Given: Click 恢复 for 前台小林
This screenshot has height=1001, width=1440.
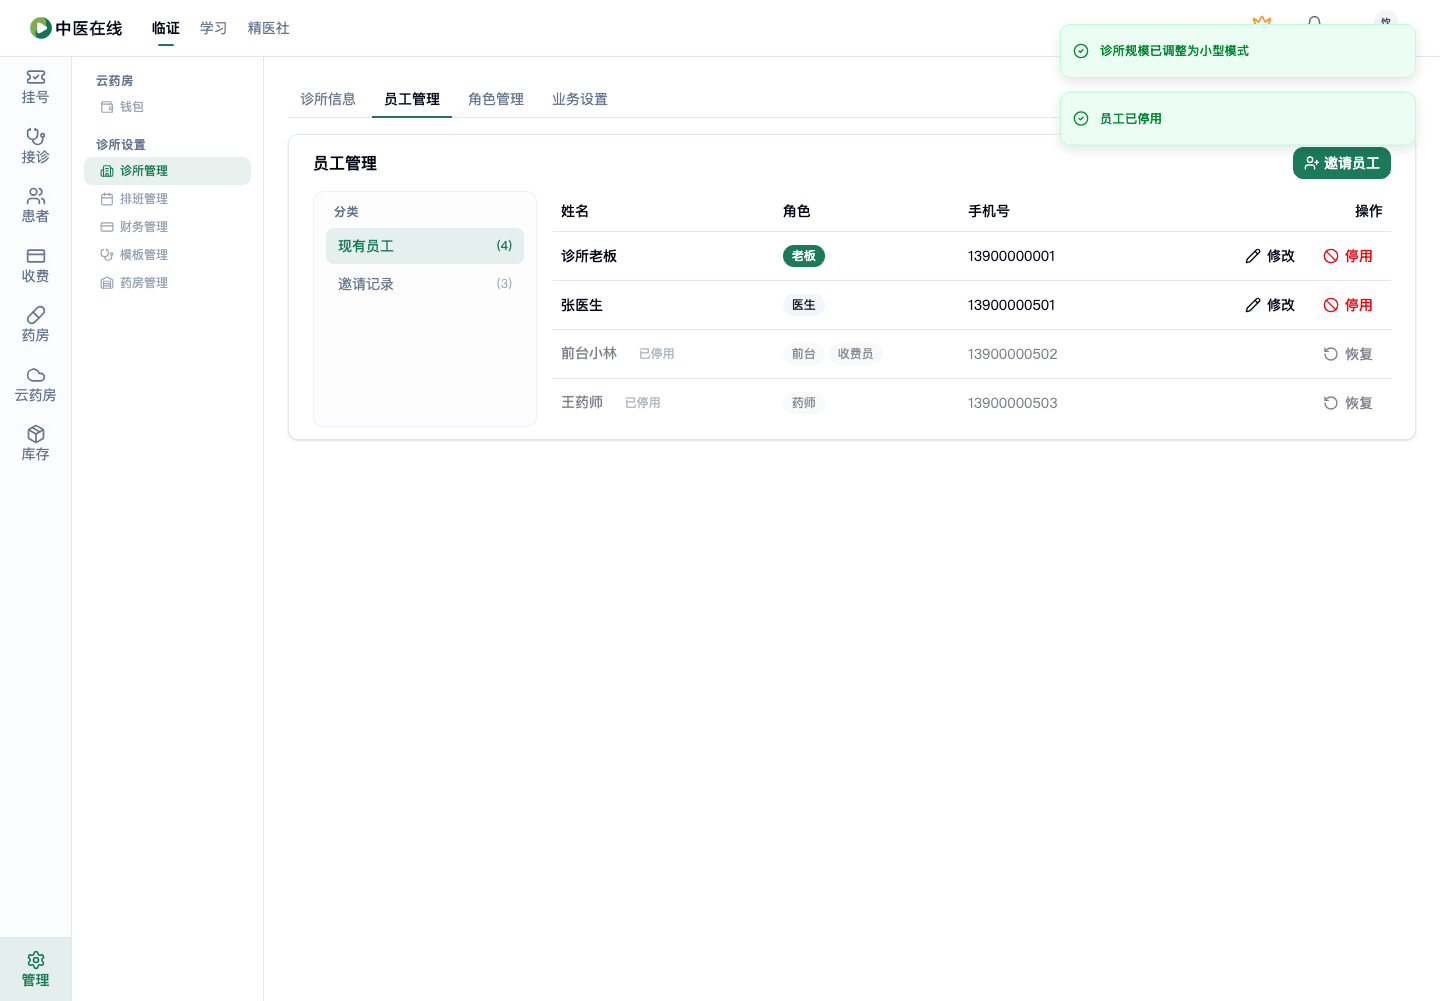Looking at the screenshot, I should (1348, 354).
